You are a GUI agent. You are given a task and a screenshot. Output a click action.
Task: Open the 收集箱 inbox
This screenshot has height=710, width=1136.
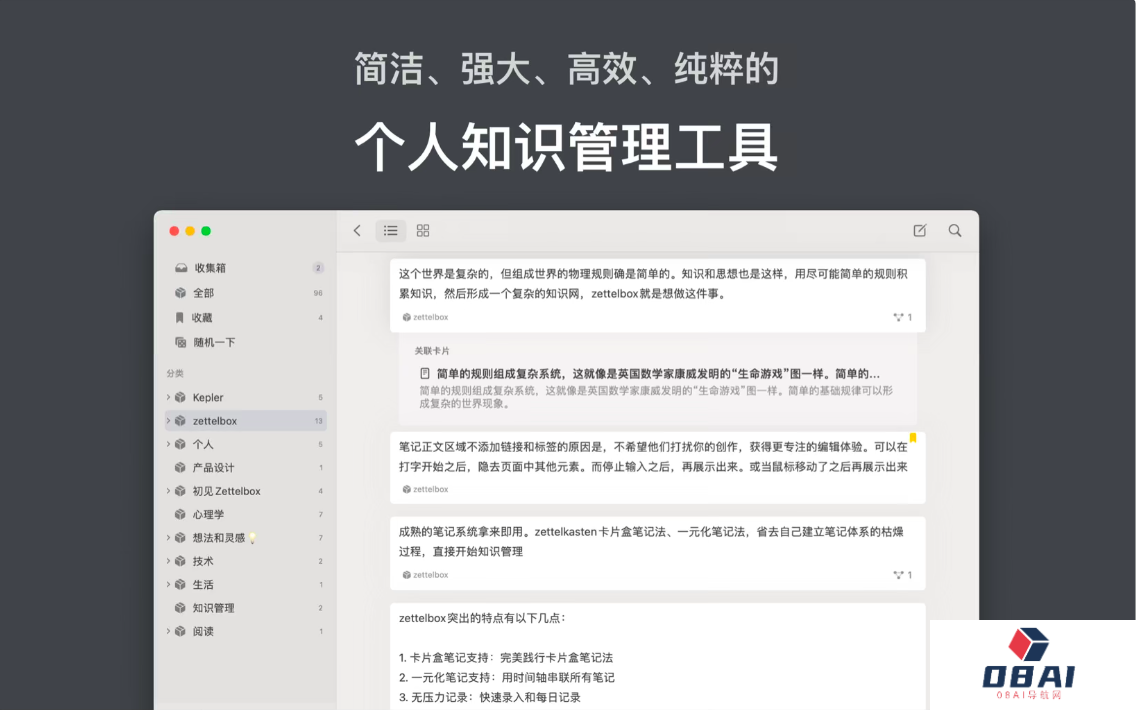pos(210,268)
